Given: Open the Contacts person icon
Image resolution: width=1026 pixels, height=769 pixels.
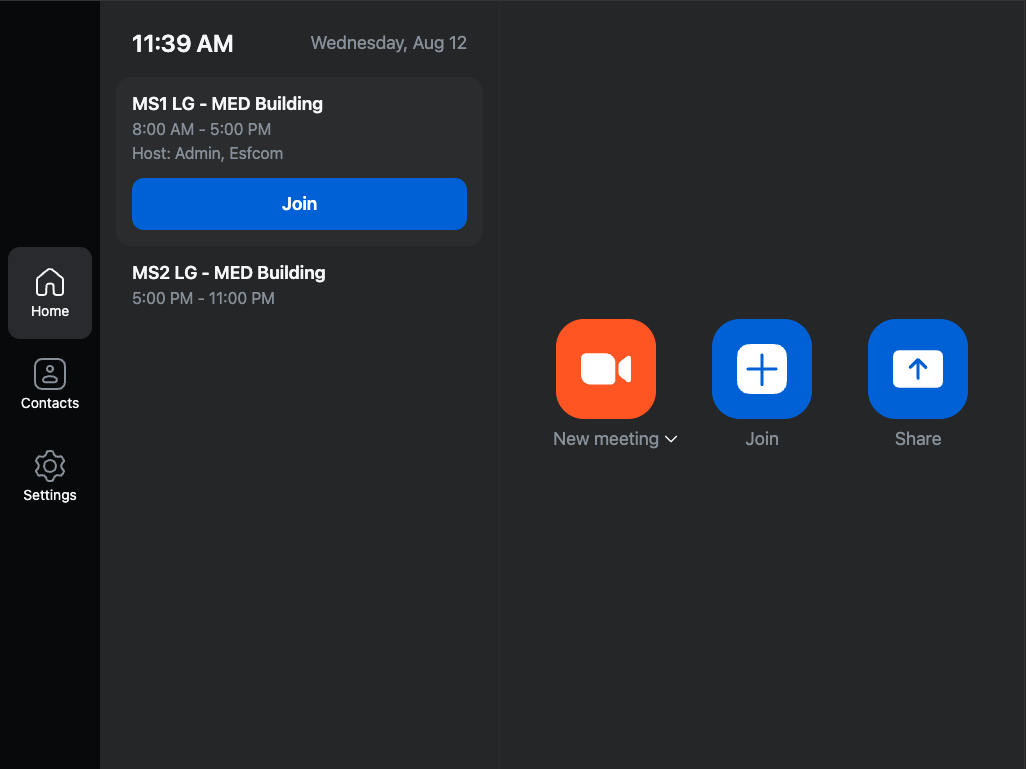Looking at the screenshot, I should 50,374.
